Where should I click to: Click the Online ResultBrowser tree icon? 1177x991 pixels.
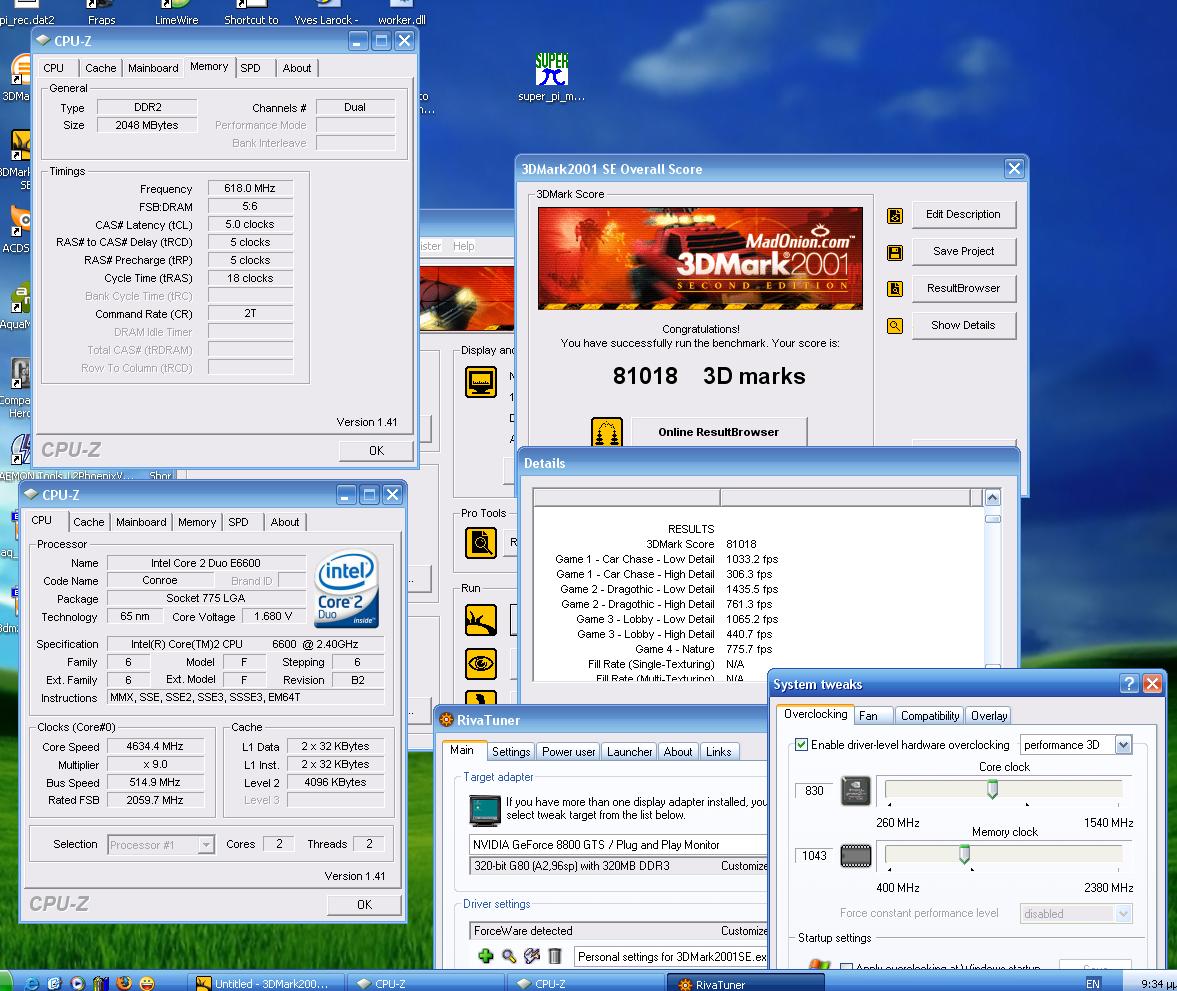607,432
